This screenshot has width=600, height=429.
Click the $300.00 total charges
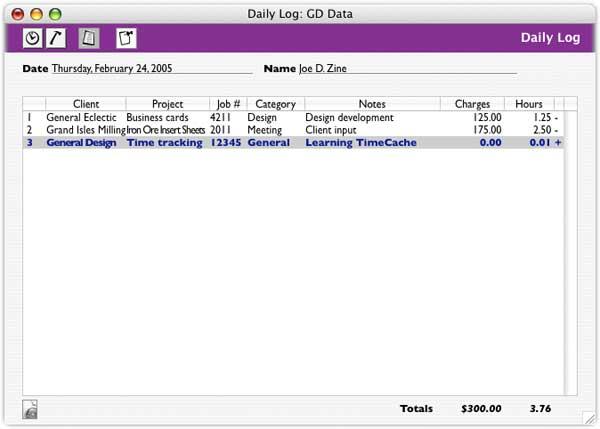[x=481, y=408]
